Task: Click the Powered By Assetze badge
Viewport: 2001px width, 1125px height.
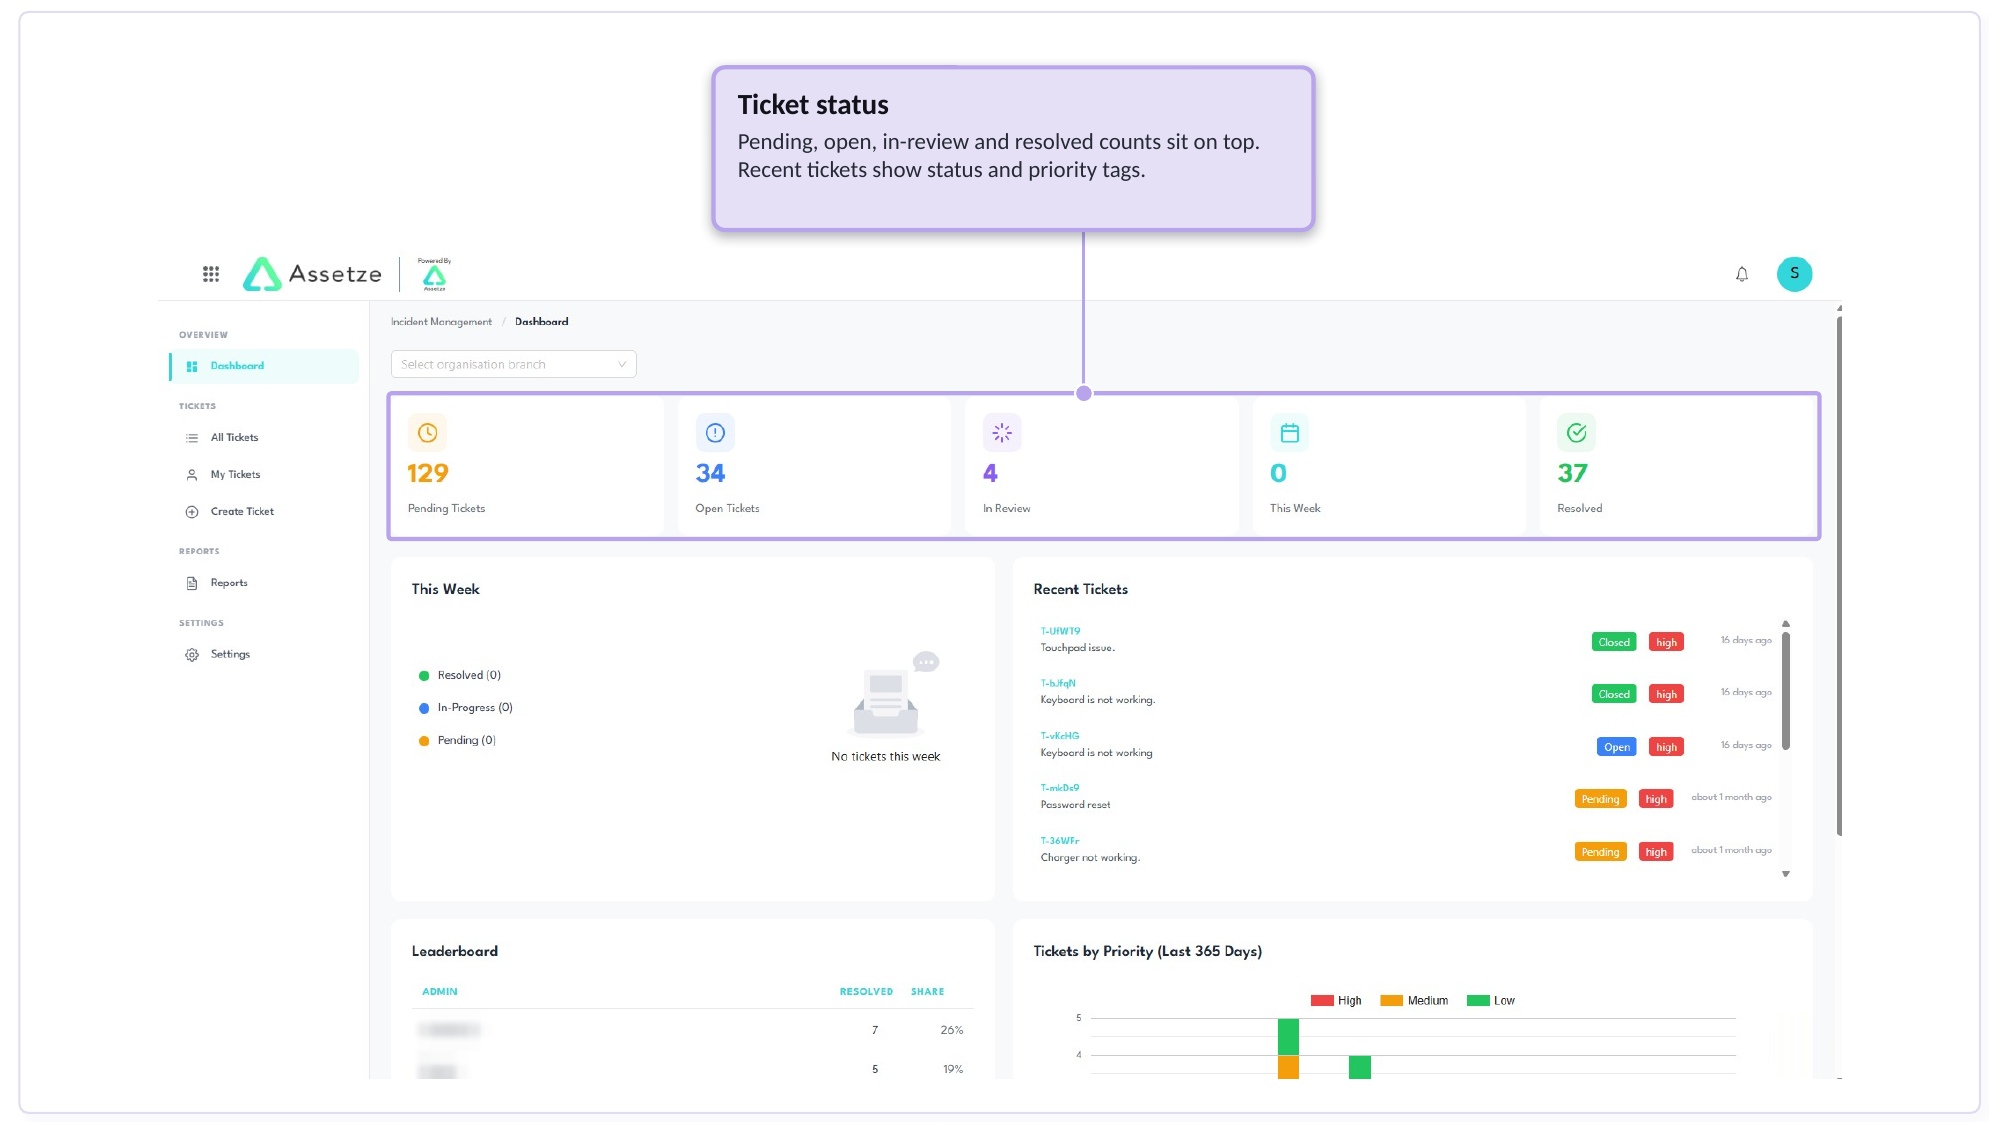Action: pos(434,274)
